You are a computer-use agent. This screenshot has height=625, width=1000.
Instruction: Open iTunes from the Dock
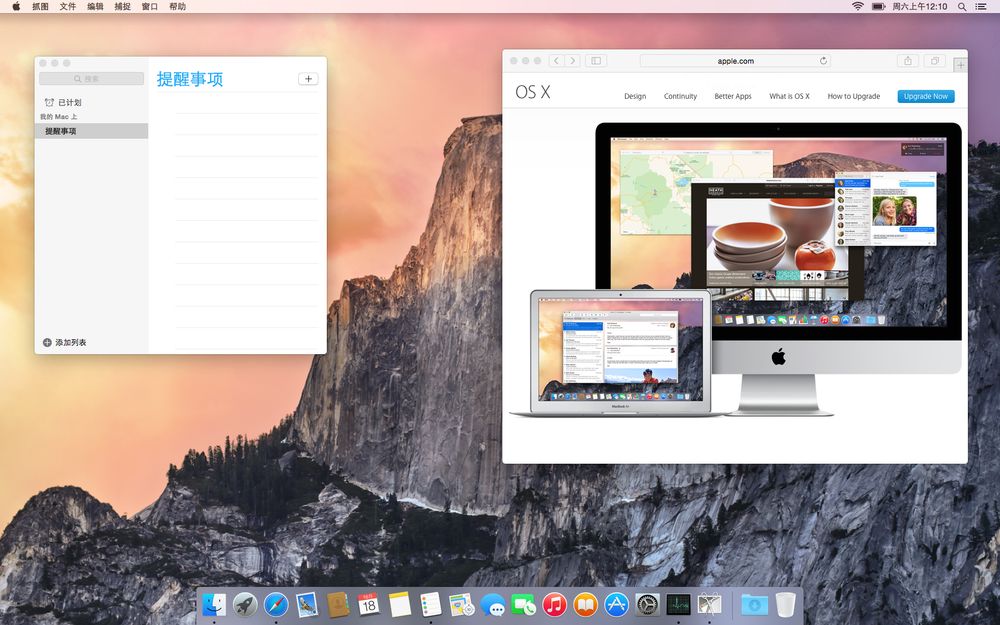(554, 605)
